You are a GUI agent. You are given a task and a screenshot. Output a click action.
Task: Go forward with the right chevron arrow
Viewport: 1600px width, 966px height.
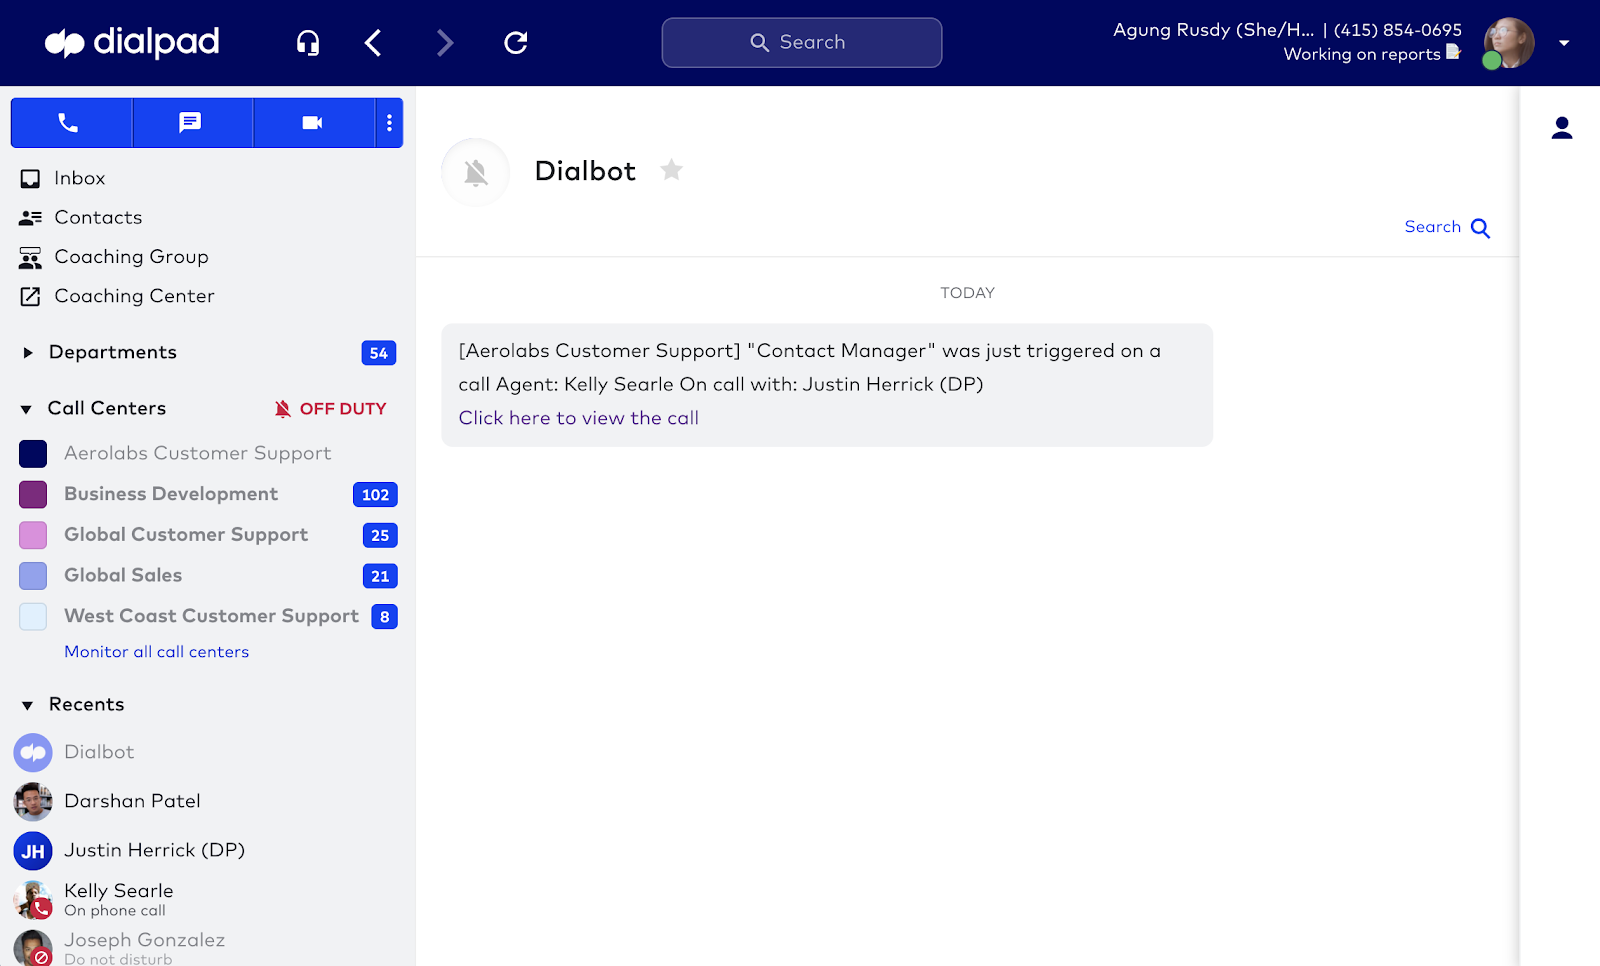[x=445, y=43]
